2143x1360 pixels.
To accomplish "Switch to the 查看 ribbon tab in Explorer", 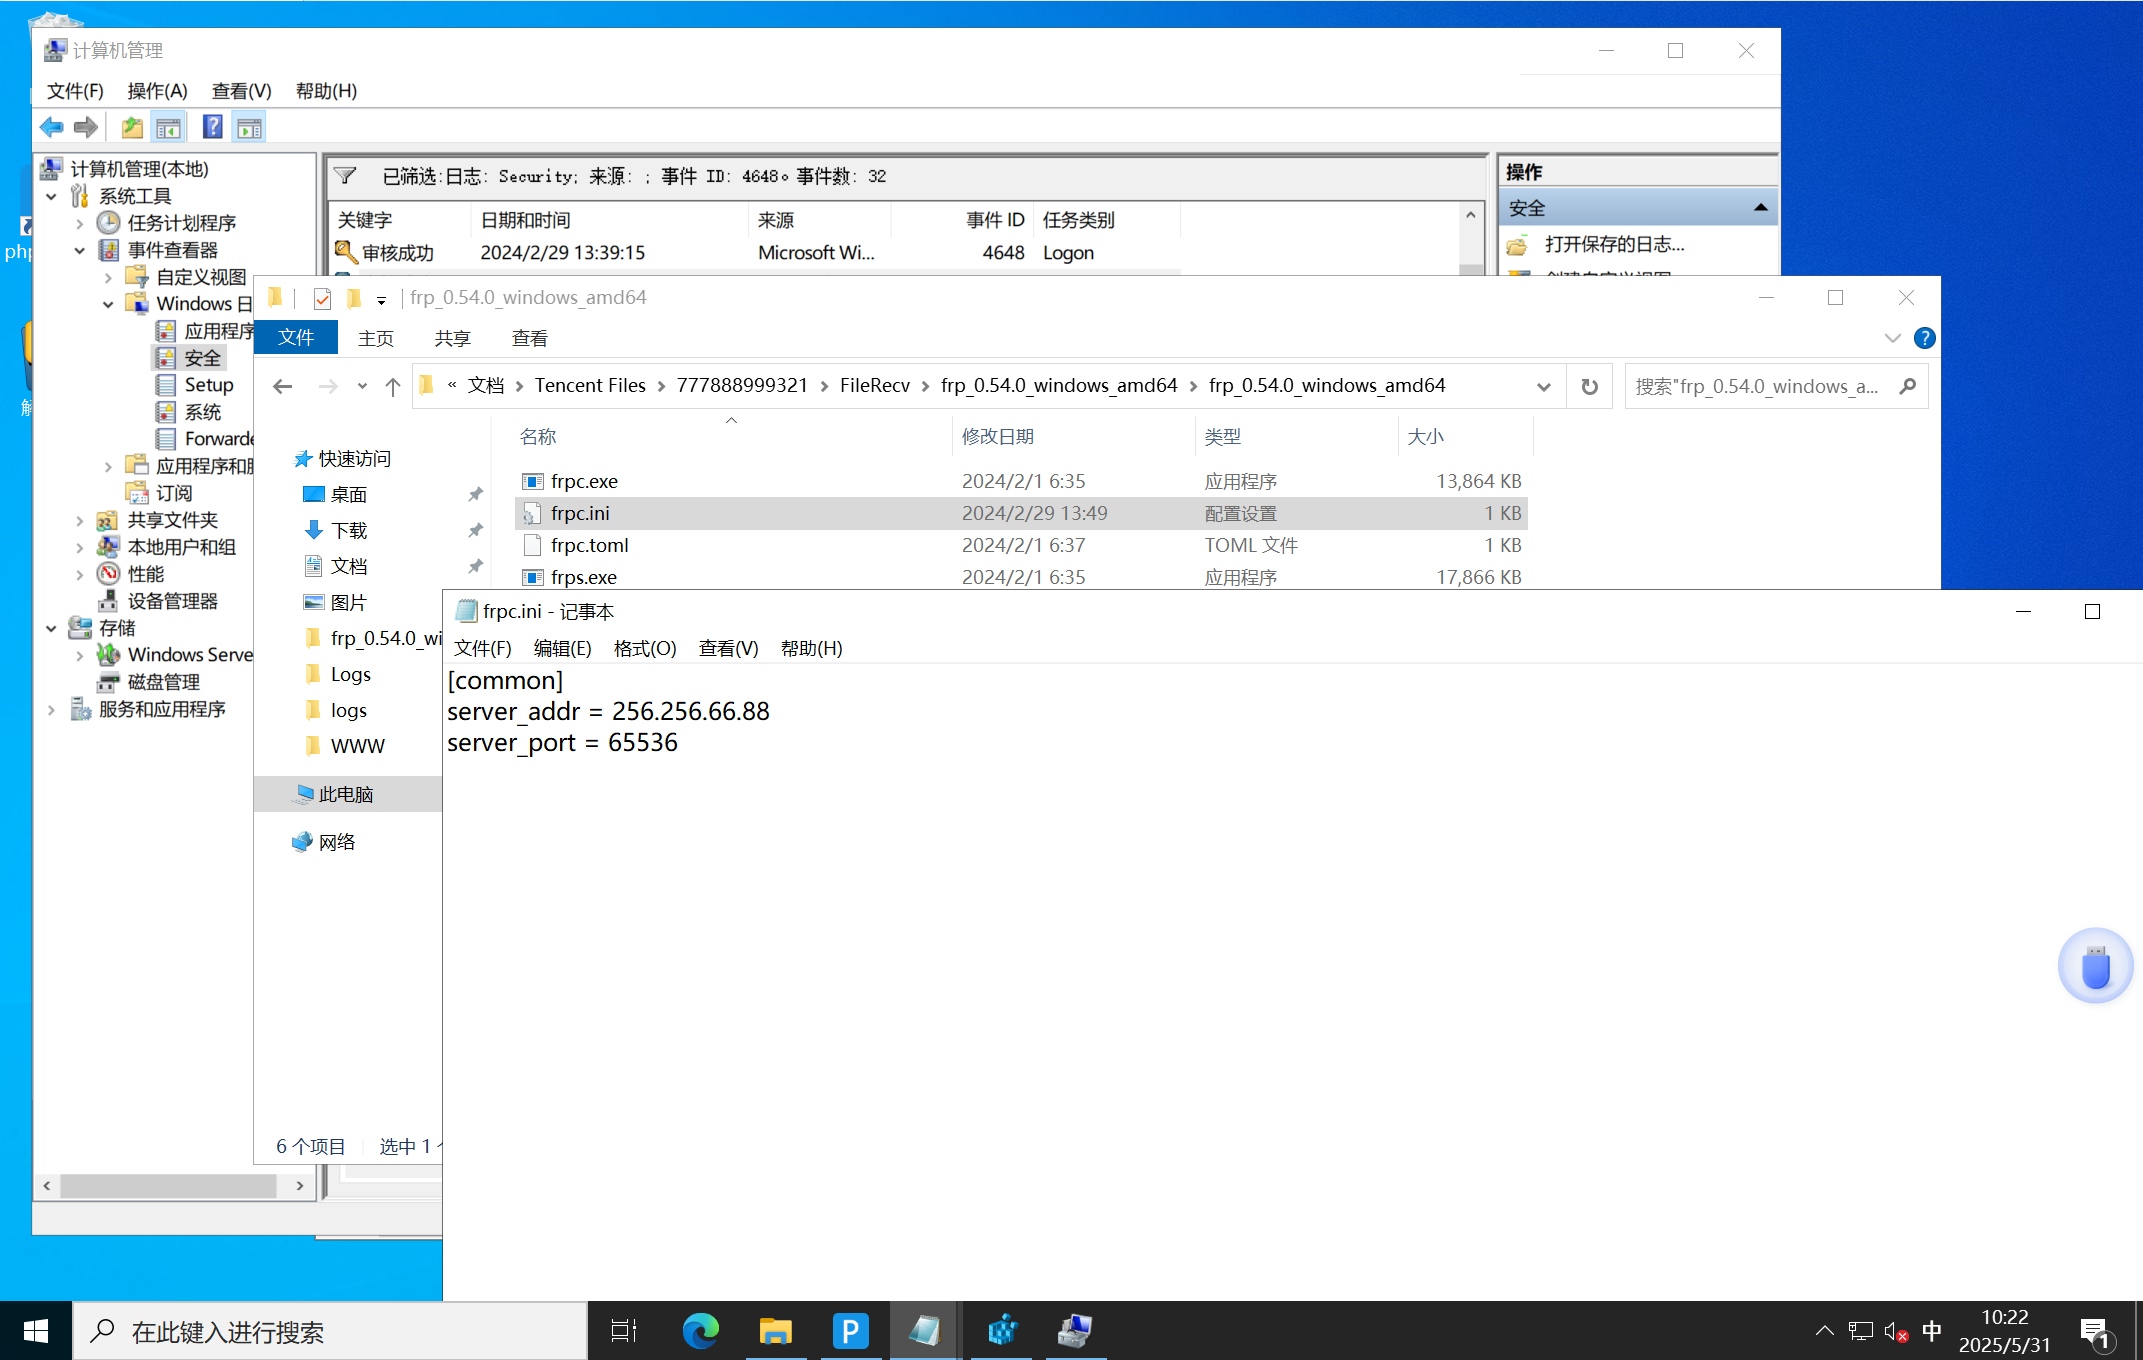I will [529, 338].
